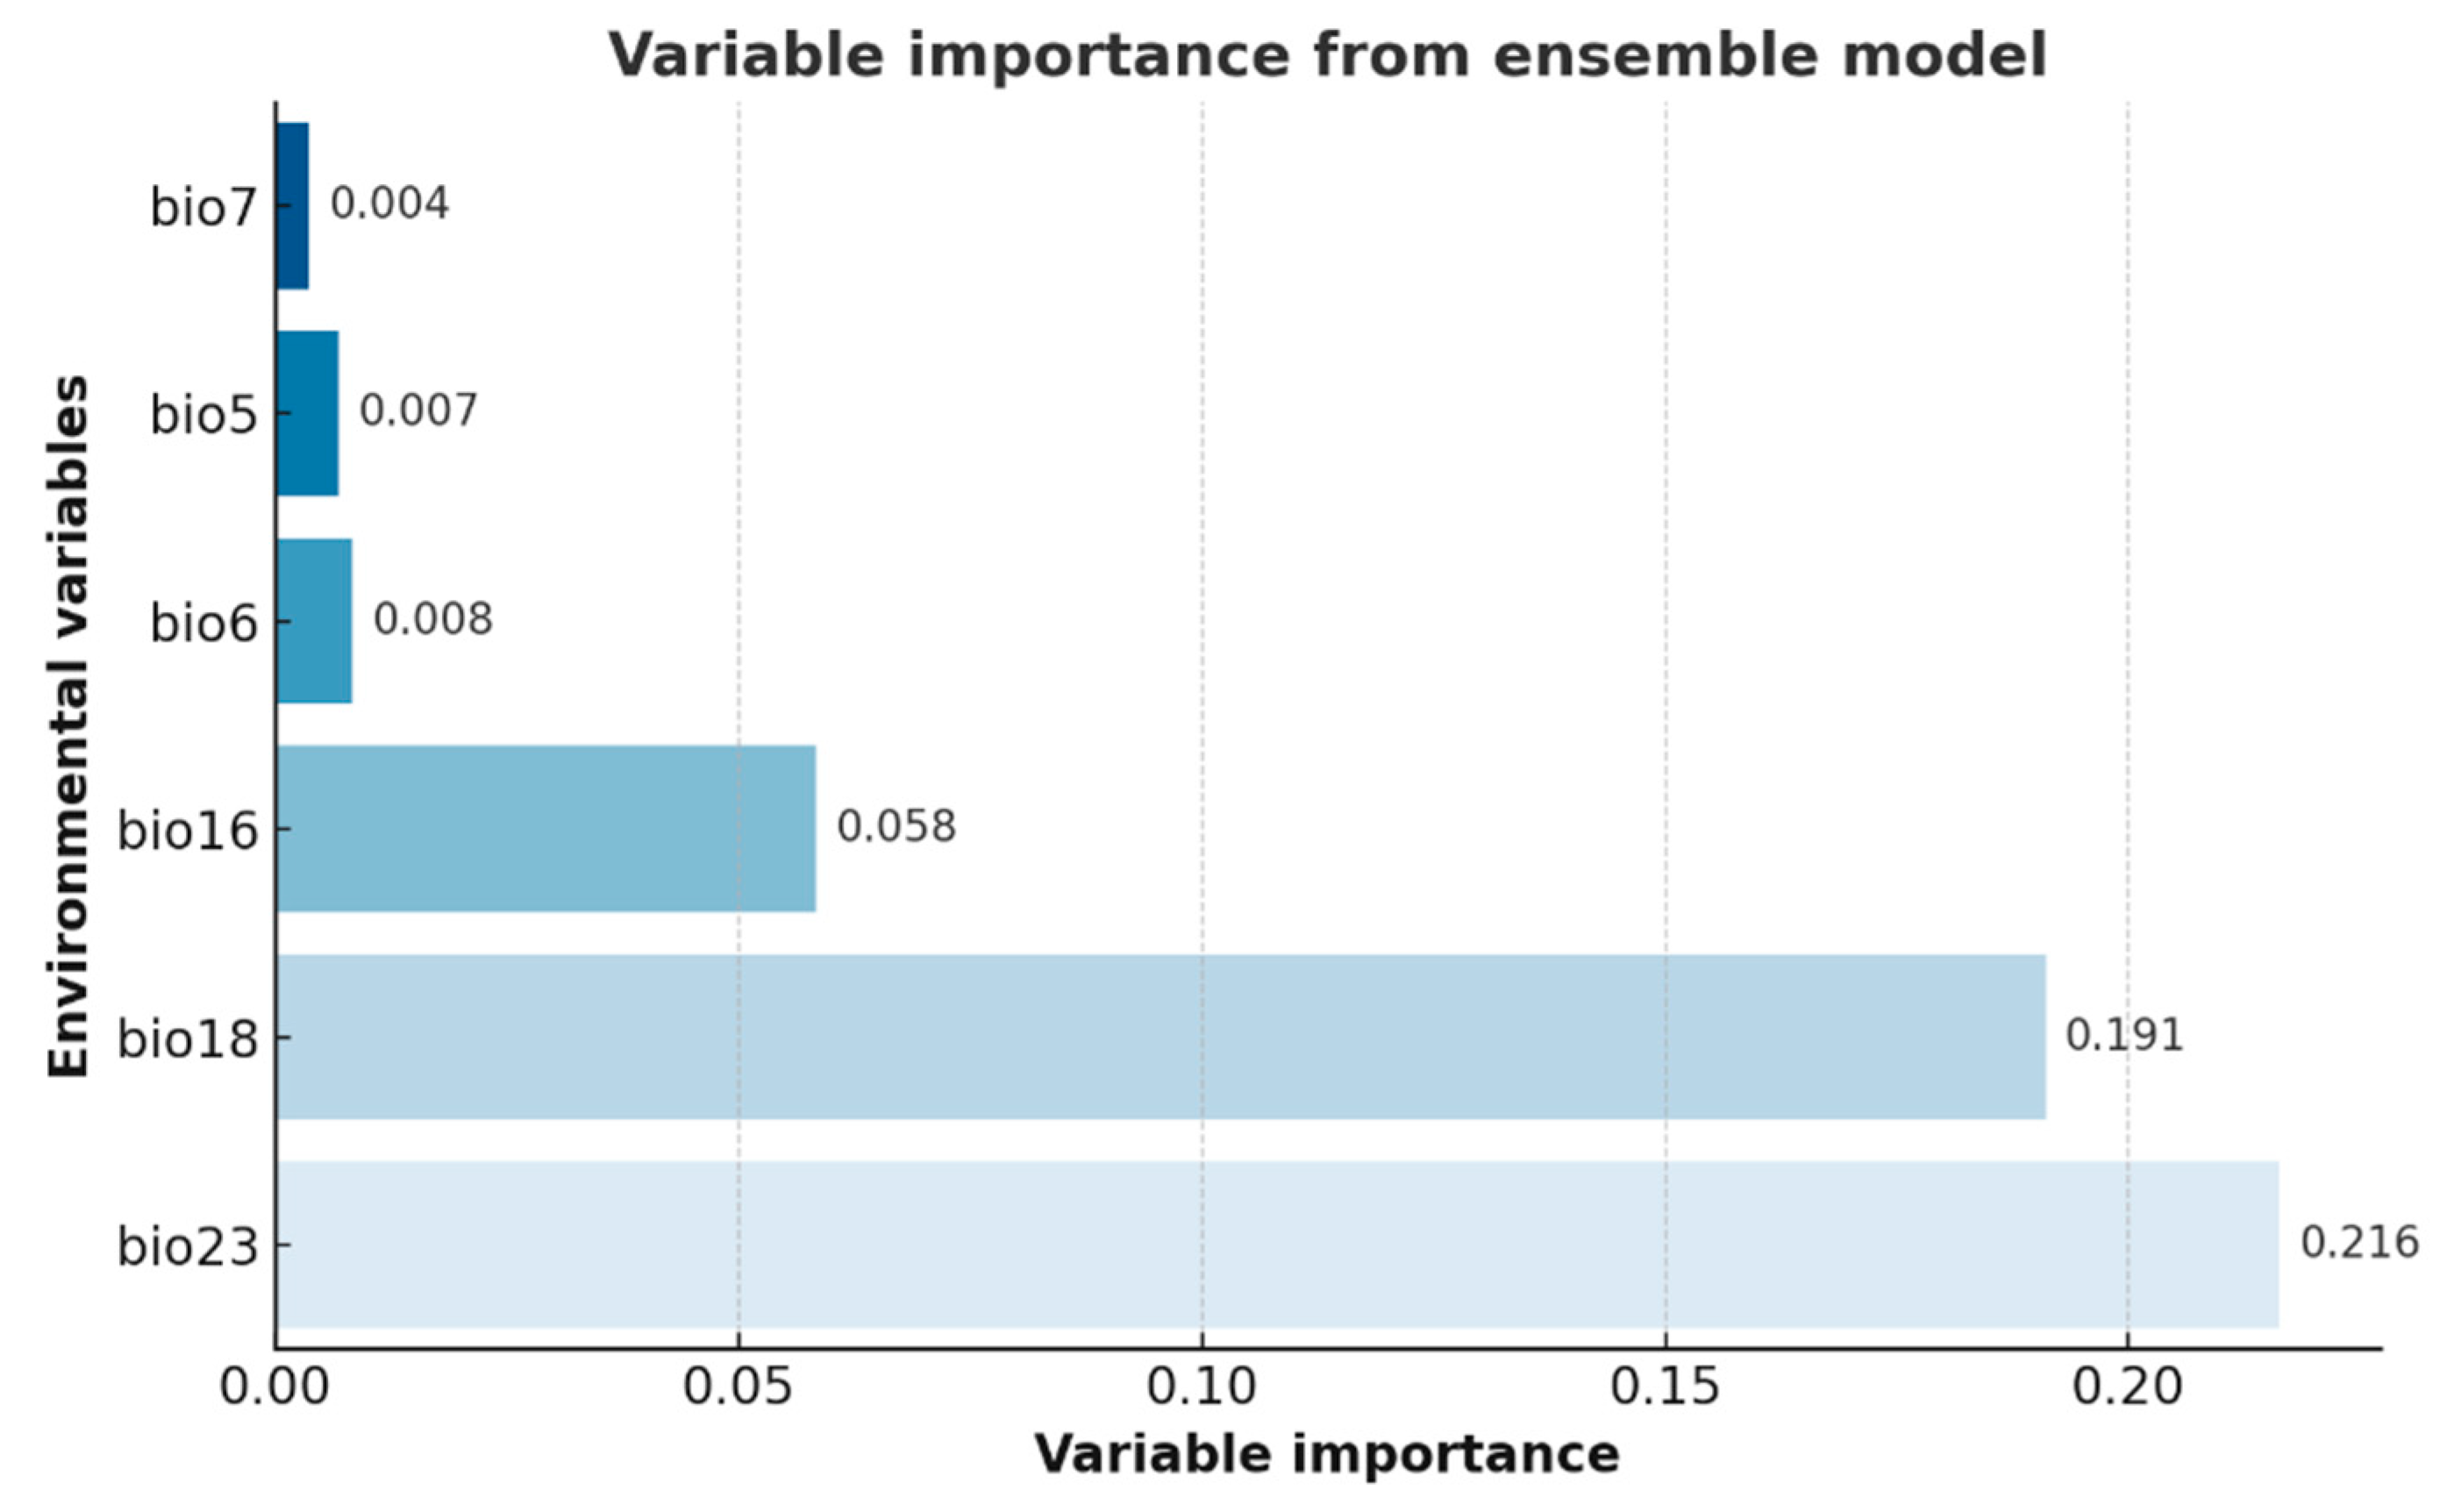This screenshot has height=1512, width=2461.
Task: Click the 0.10 x-axis tick label
Action: coord(1201,1388)
